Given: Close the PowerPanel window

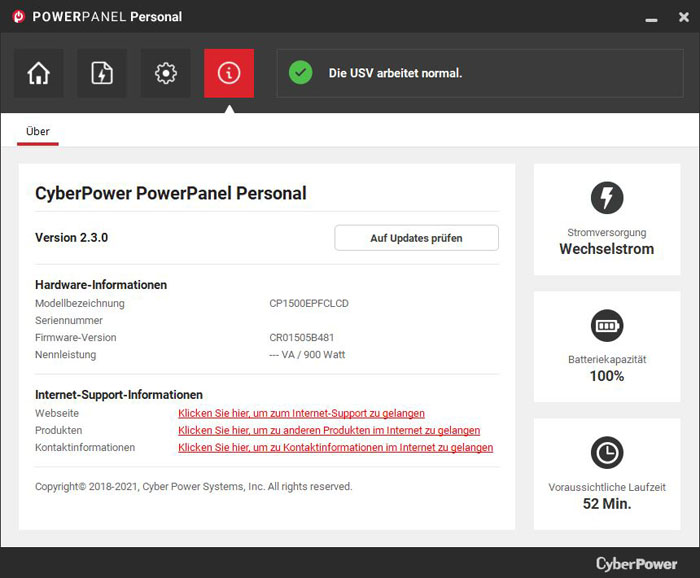Looking at the screenshot, I should 683,17.
